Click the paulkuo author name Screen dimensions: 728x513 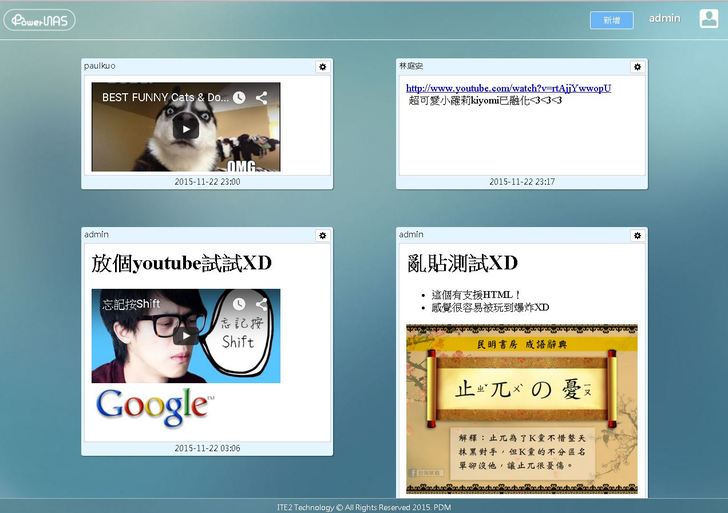pos(99,66)
